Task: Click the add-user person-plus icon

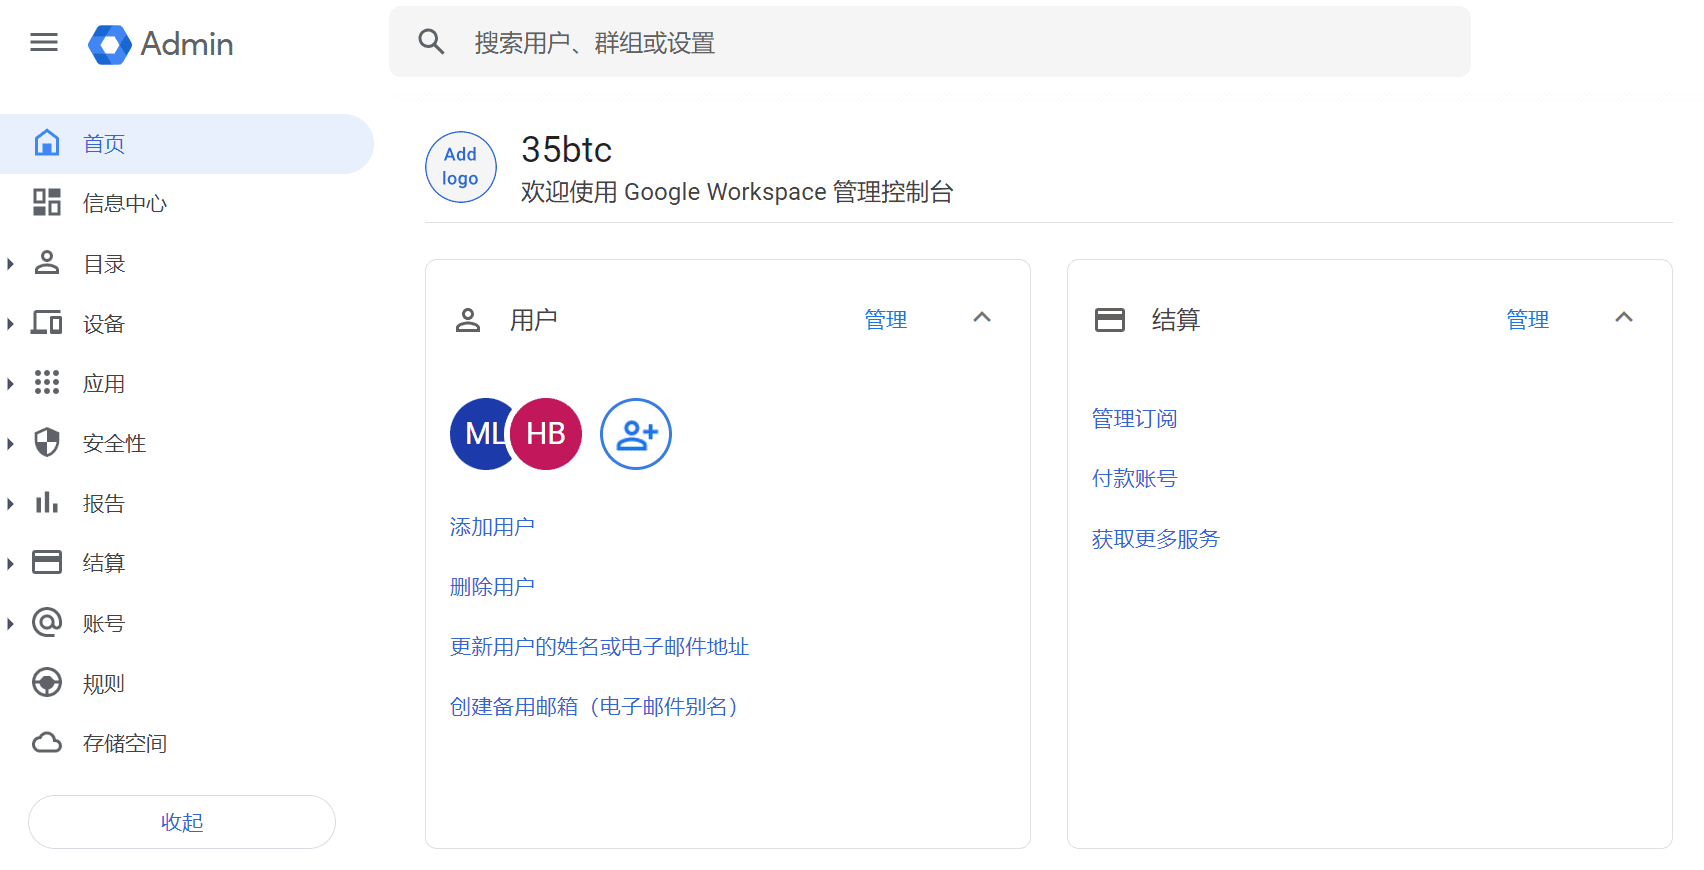Action: (x=636, y=434)
